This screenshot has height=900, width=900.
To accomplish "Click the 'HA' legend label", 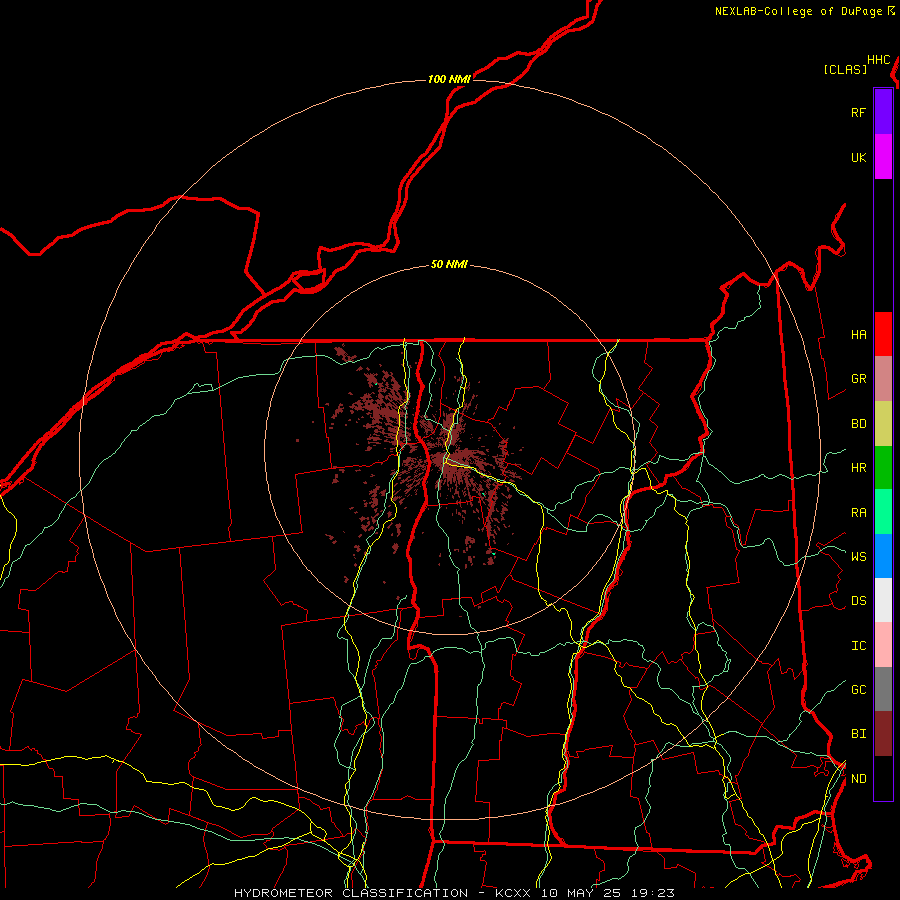I will pyautogui.click(x=858, y=334).
